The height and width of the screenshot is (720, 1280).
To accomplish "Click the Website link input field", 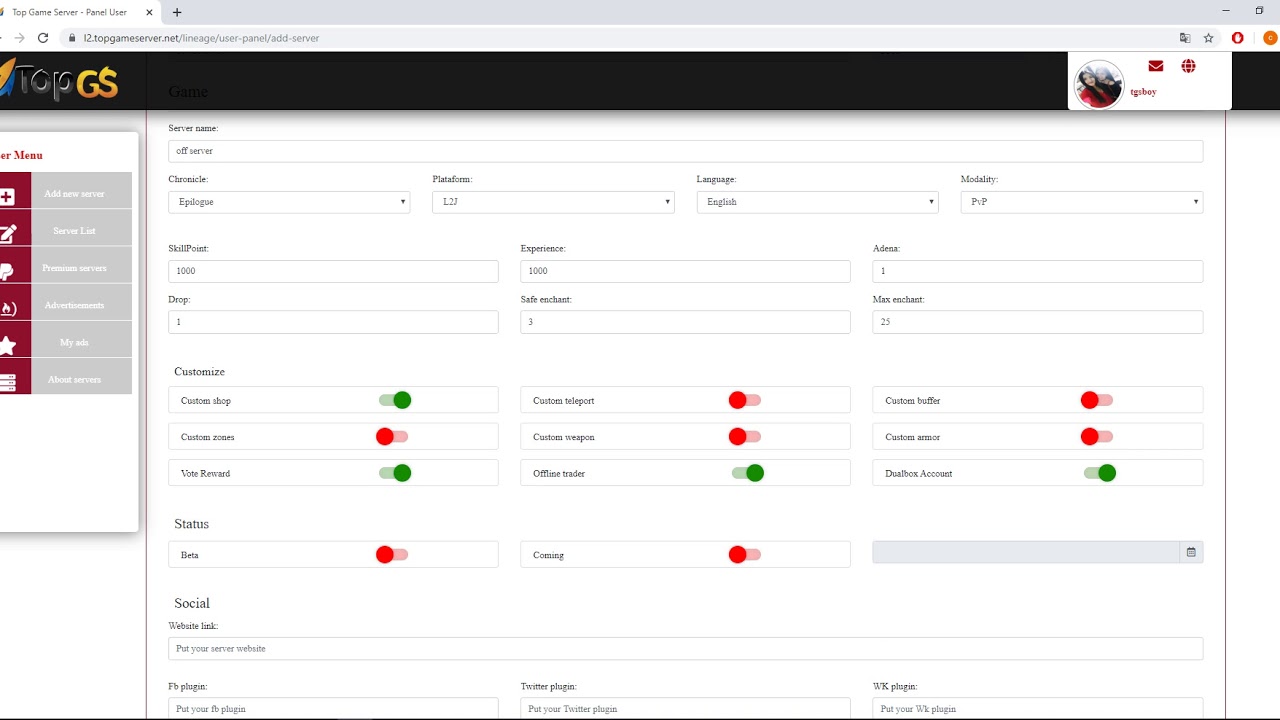I will tap(685, 649).
